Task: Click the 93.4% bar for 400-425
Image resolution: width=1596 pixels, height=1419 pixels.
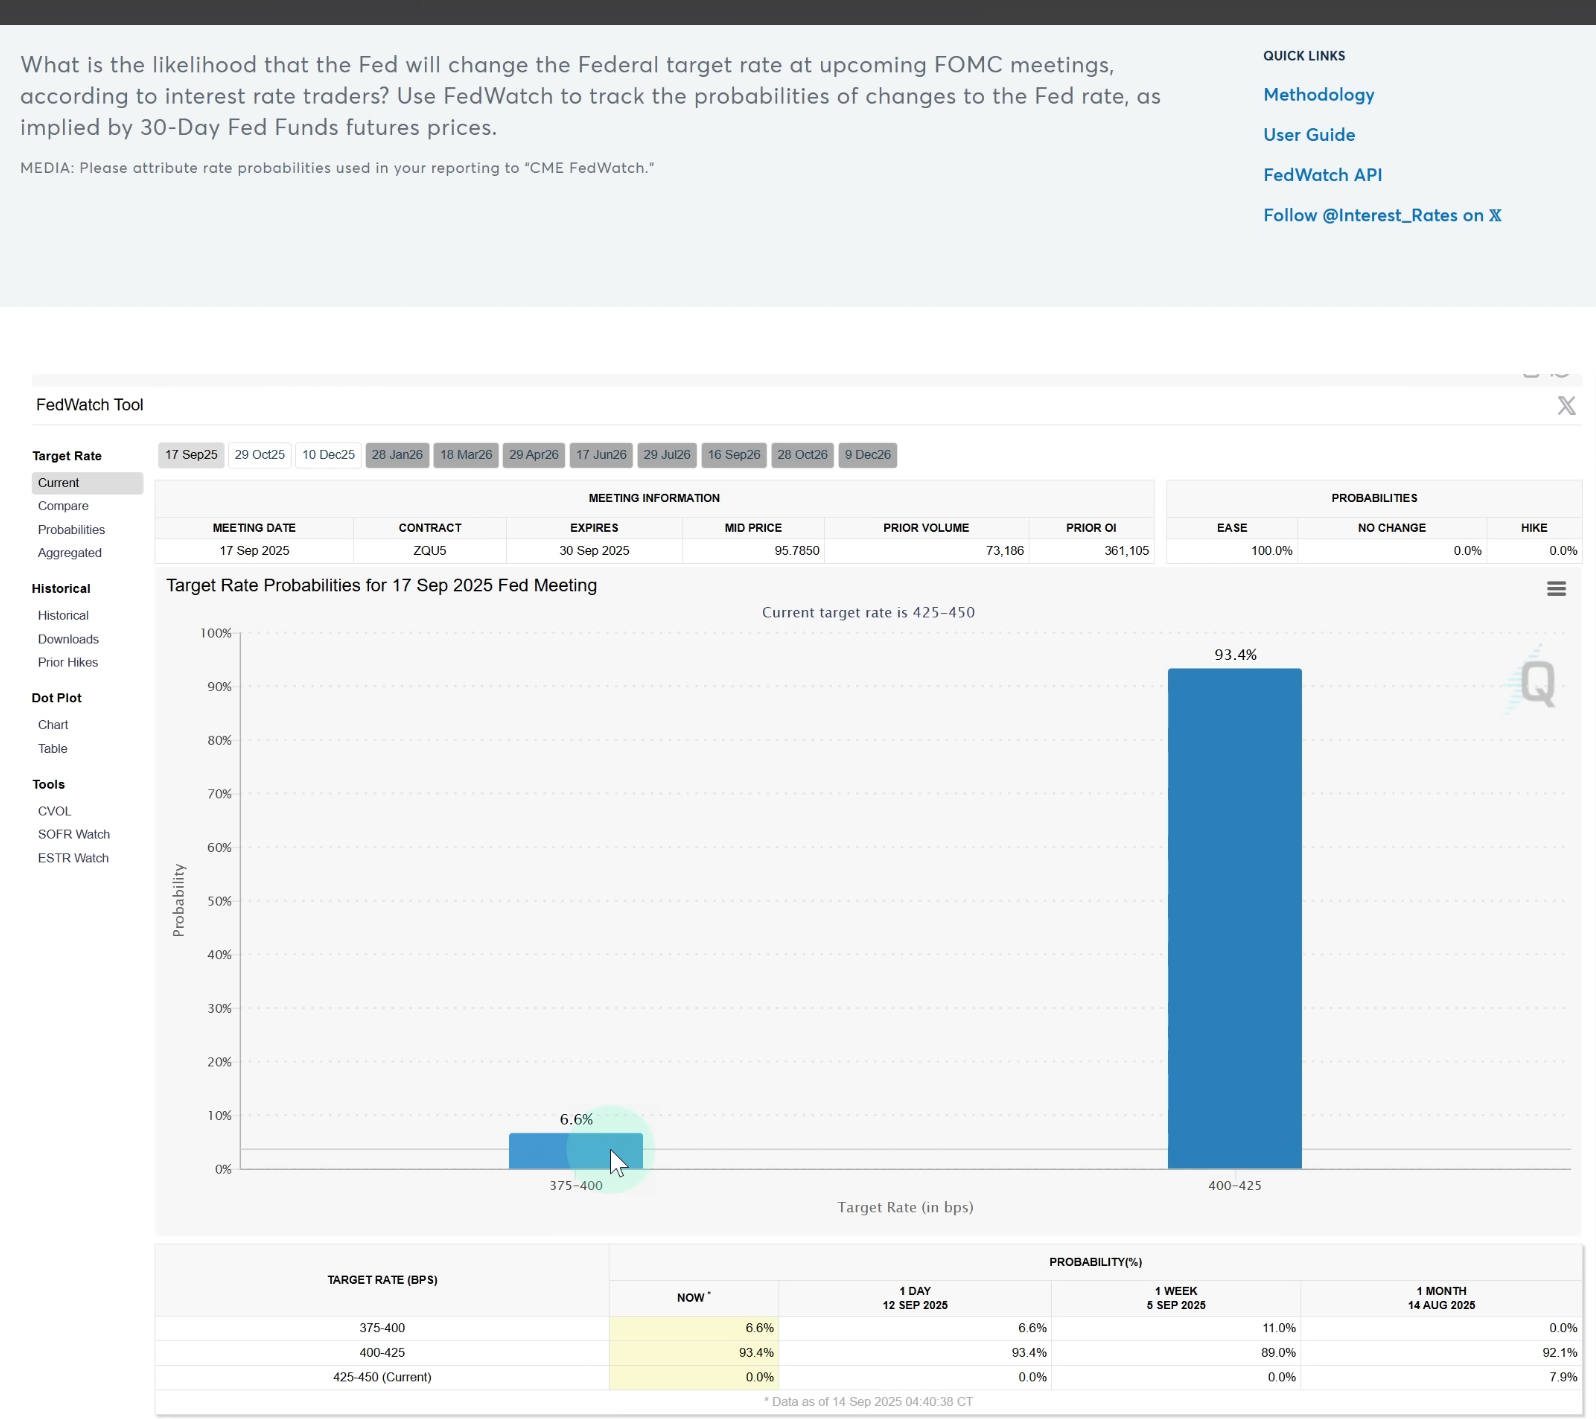Action: (1234, 918)
